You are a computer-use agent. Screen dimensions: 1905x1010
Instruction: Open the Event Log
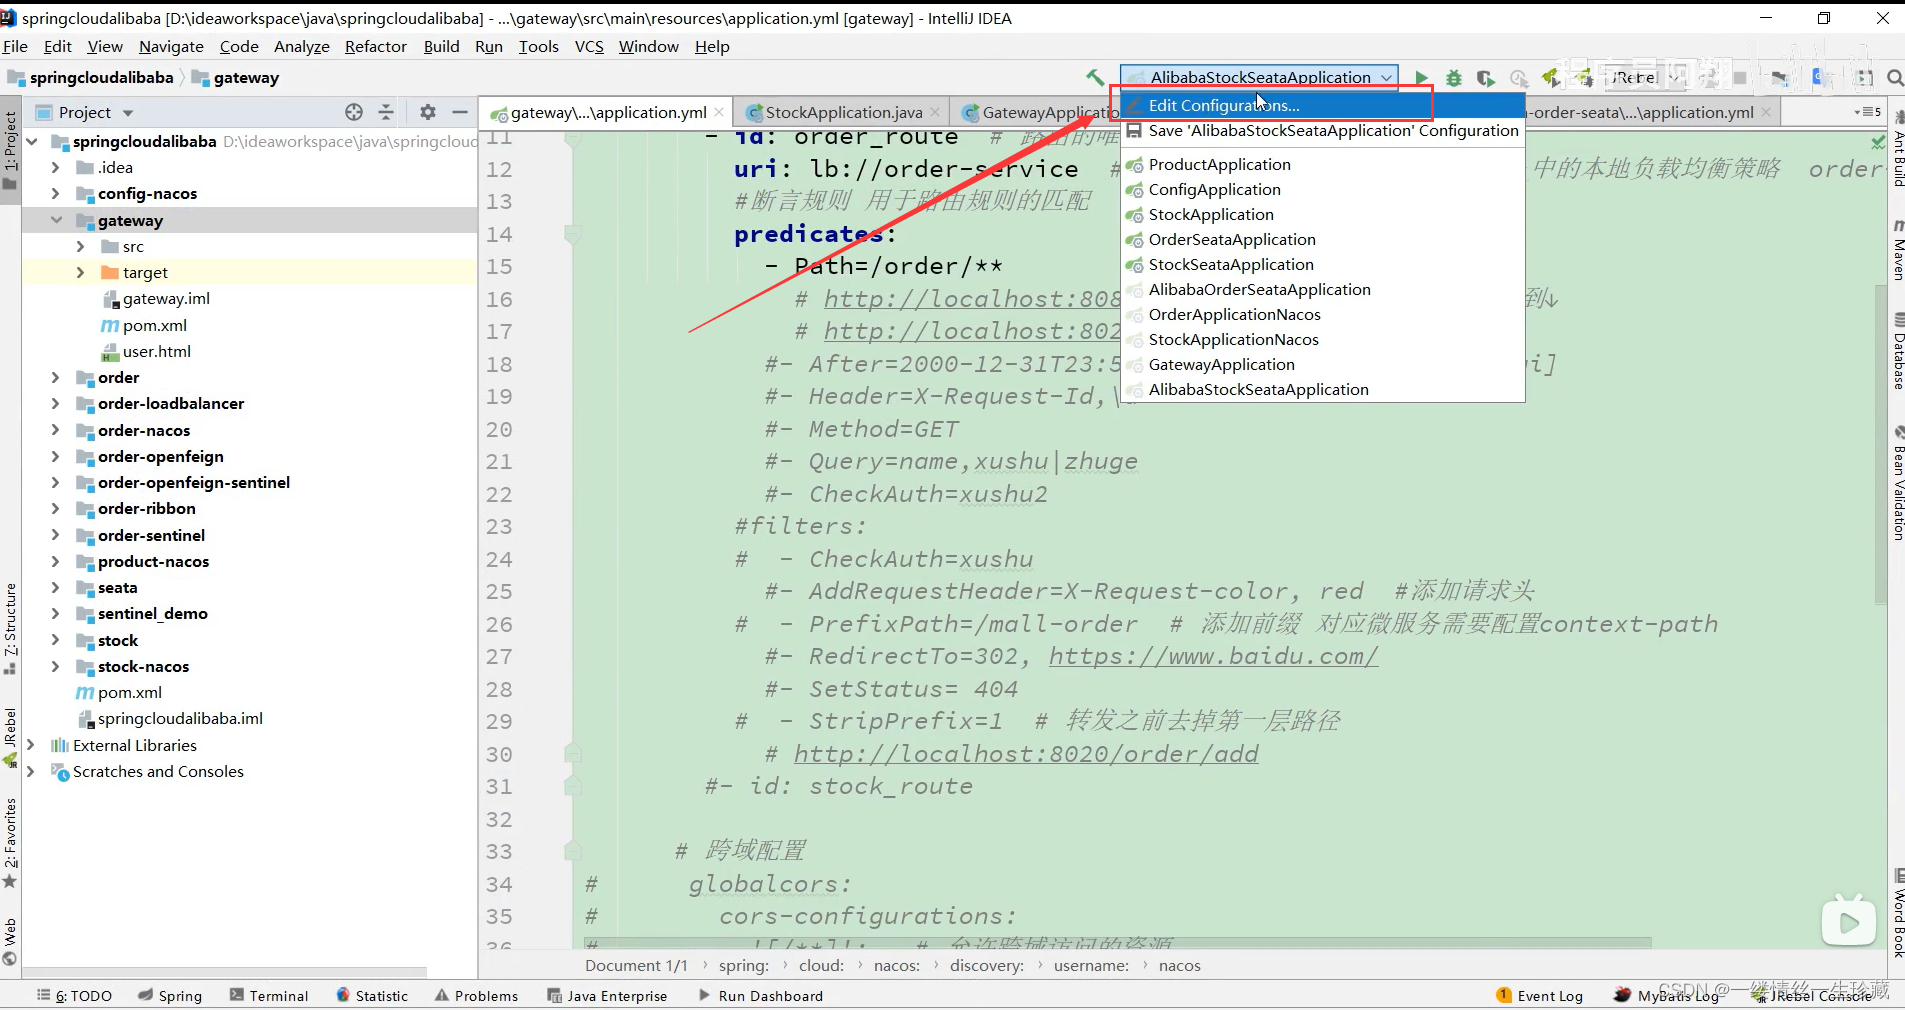coord(1540,996)
